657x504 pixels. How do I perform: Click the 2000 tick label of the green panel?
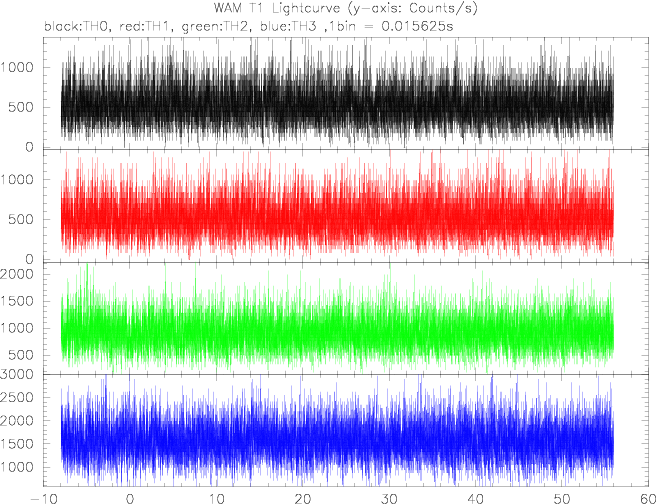[17, 274]
